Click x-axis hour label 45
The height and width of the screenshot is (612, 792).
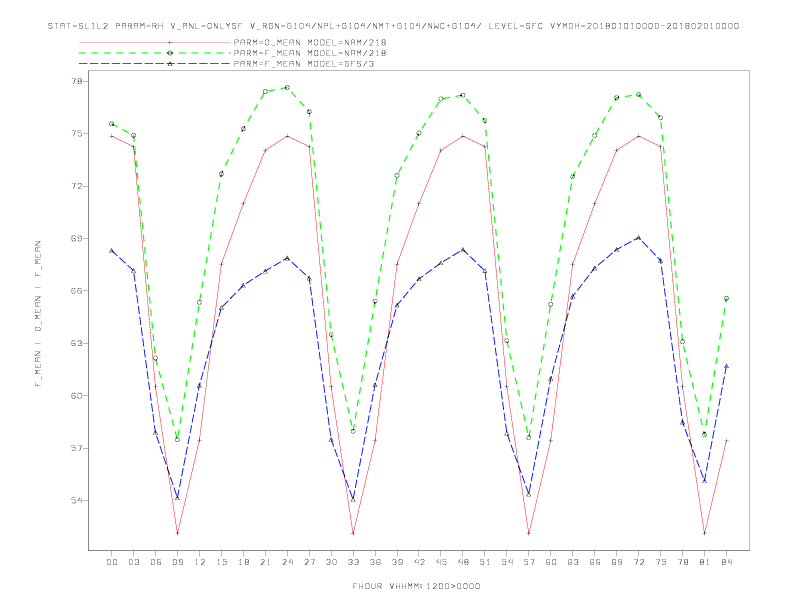[441, 562]
